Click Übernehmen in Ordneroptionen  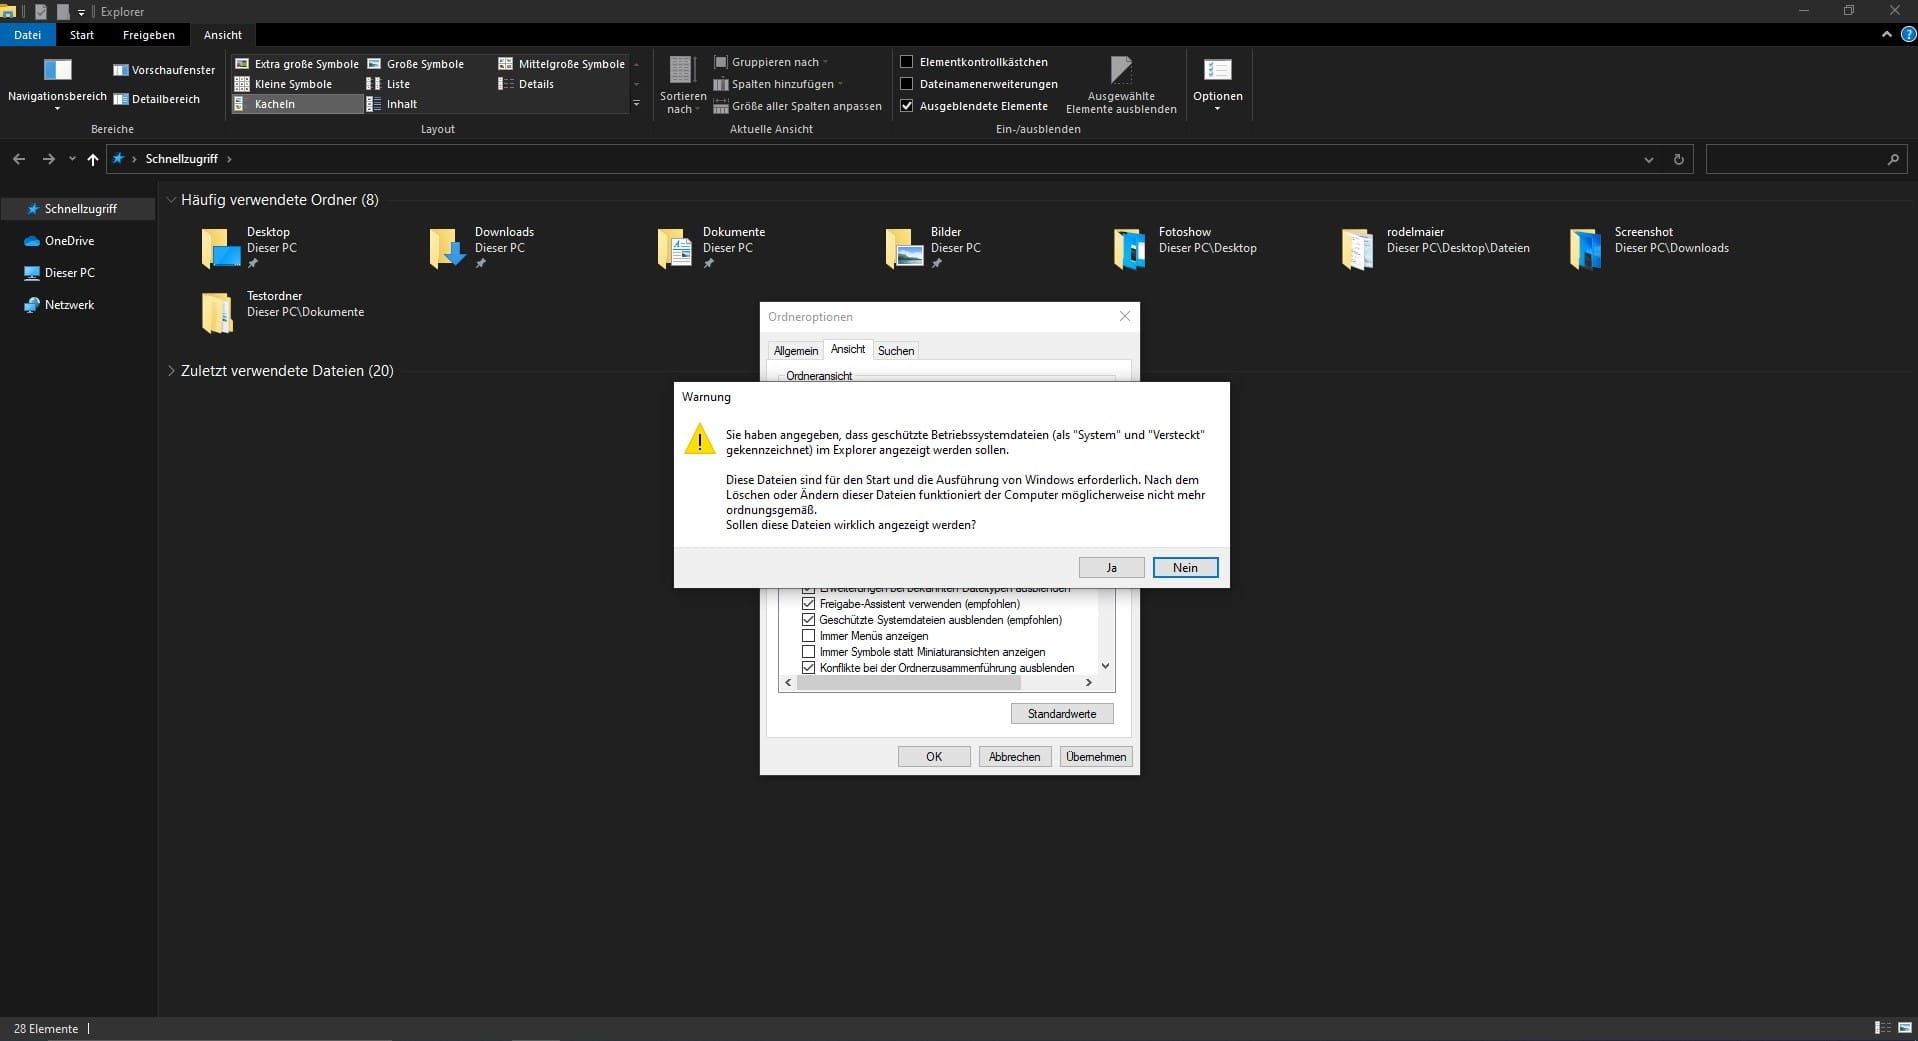pos(1096,757)
